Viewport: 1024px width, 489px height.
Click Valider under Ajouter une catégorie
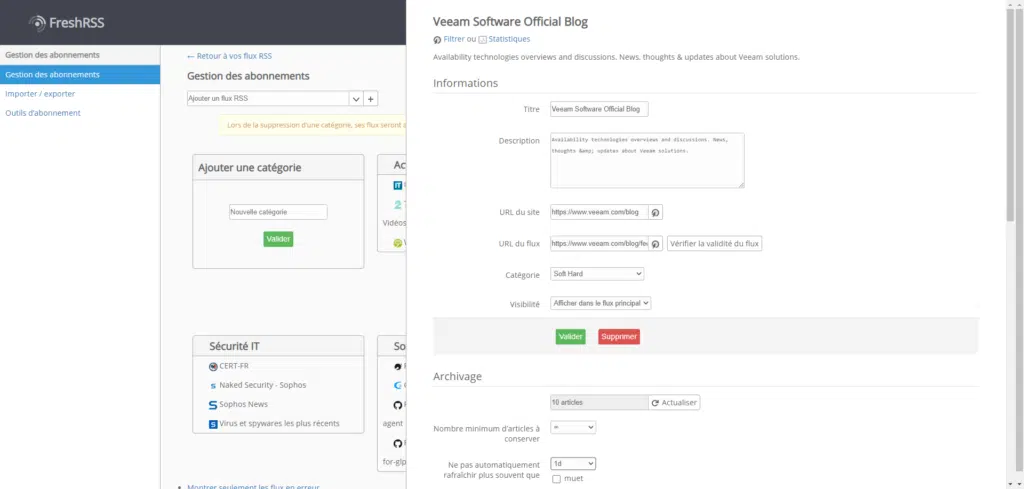tap(278, 239)
